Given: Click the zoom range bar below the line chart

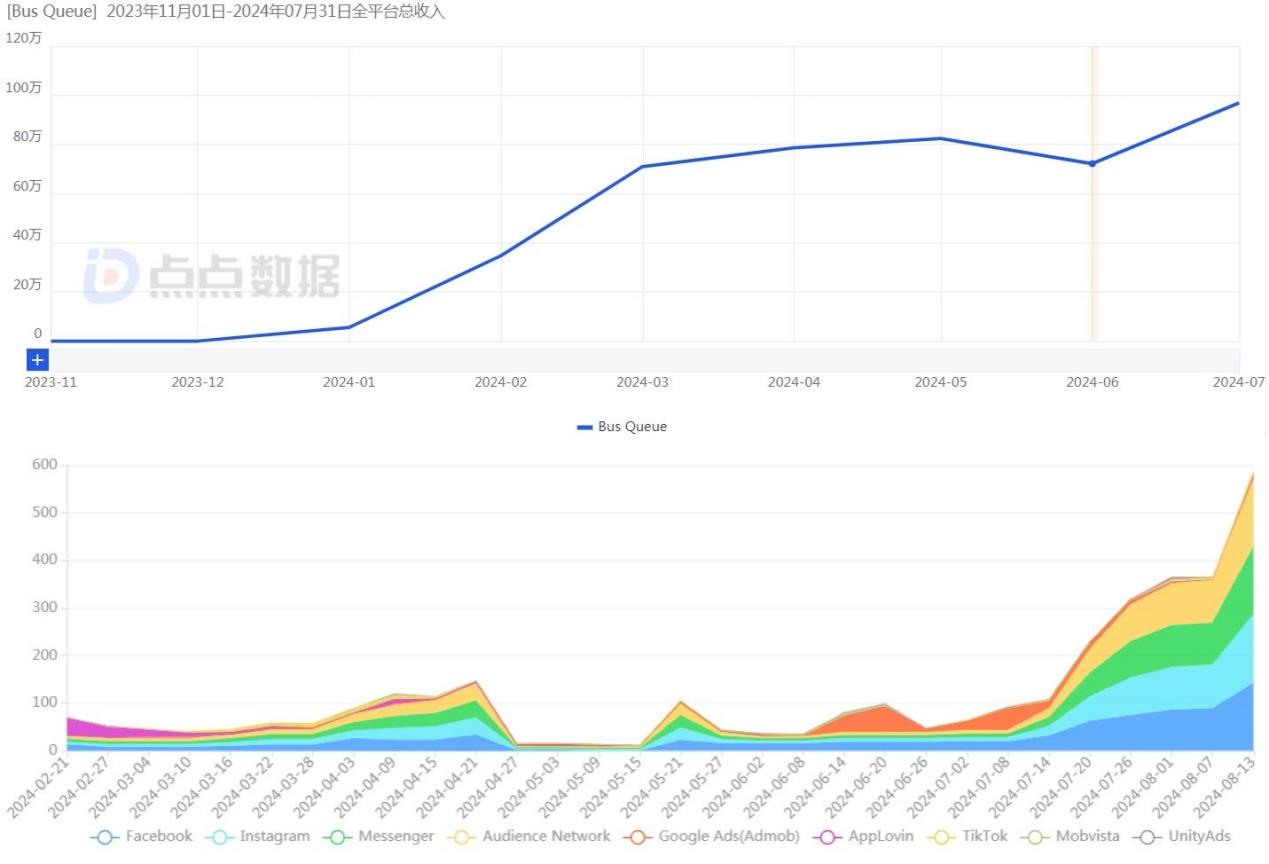Looking at the screenshot, I should point(640,360).
